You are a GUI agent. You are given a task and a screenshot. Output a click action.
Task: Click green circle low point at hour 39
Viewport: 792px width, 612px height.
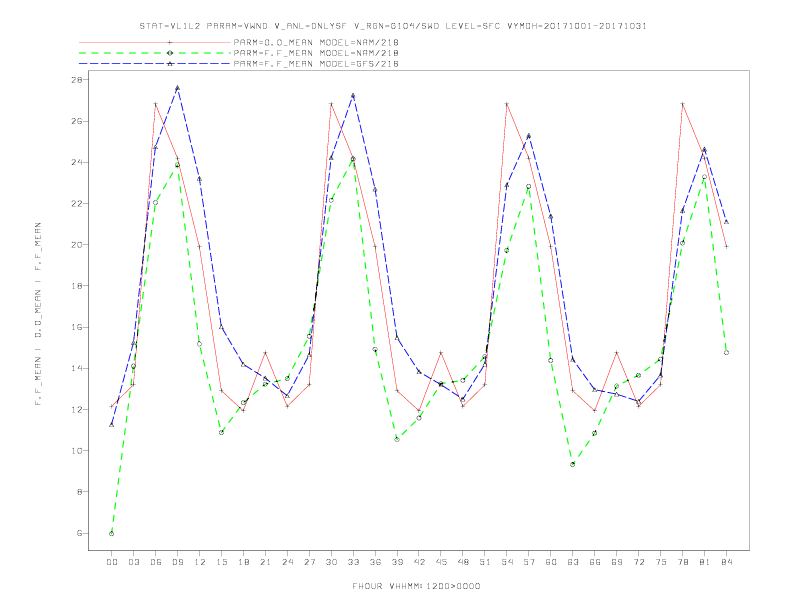point(397,439)
